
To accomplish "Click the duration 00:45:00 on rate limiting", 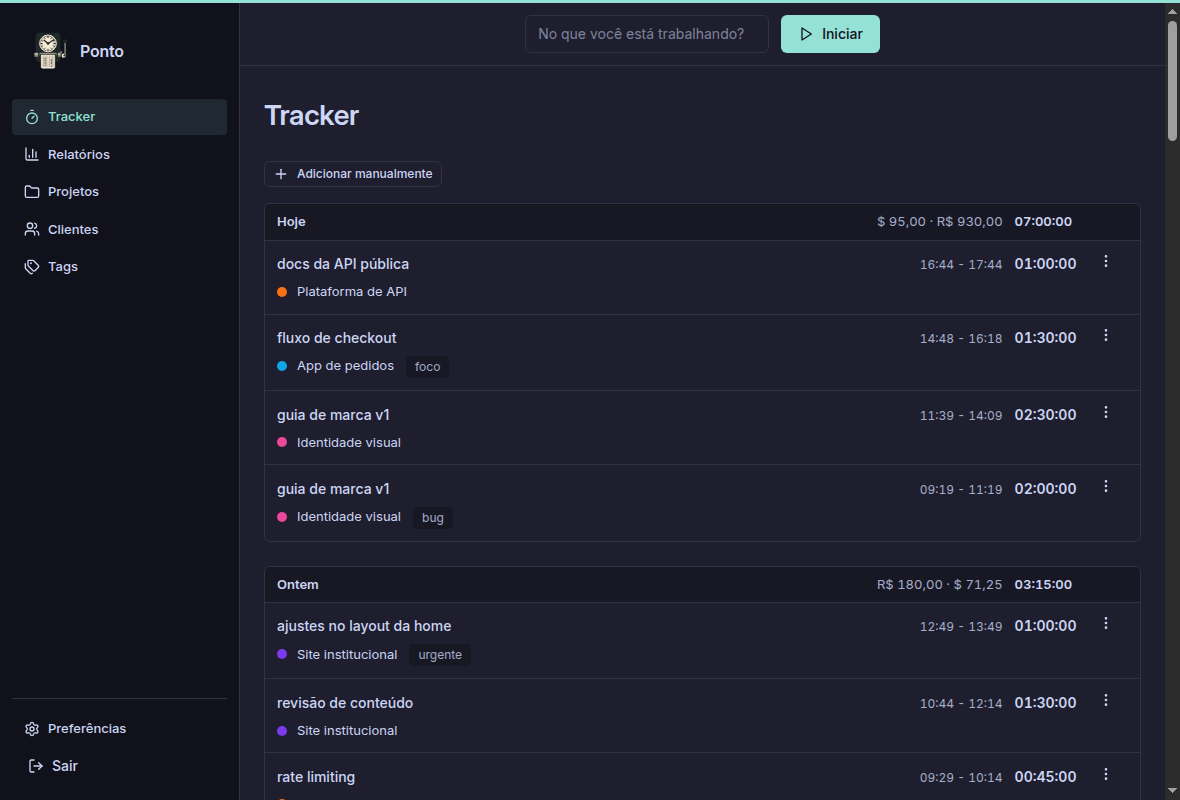I will point(1045,777).
